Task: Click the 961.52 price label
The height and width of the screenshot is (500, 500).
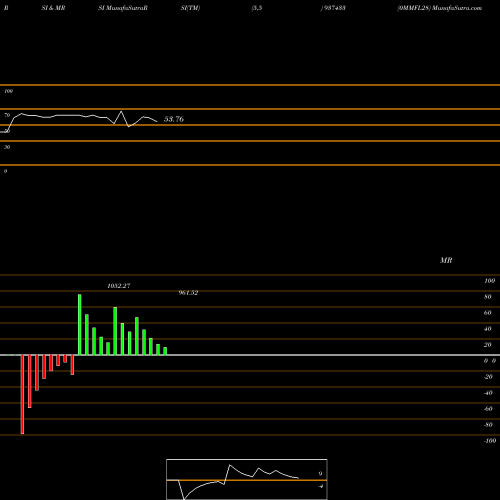Action: tap(188, 293)
